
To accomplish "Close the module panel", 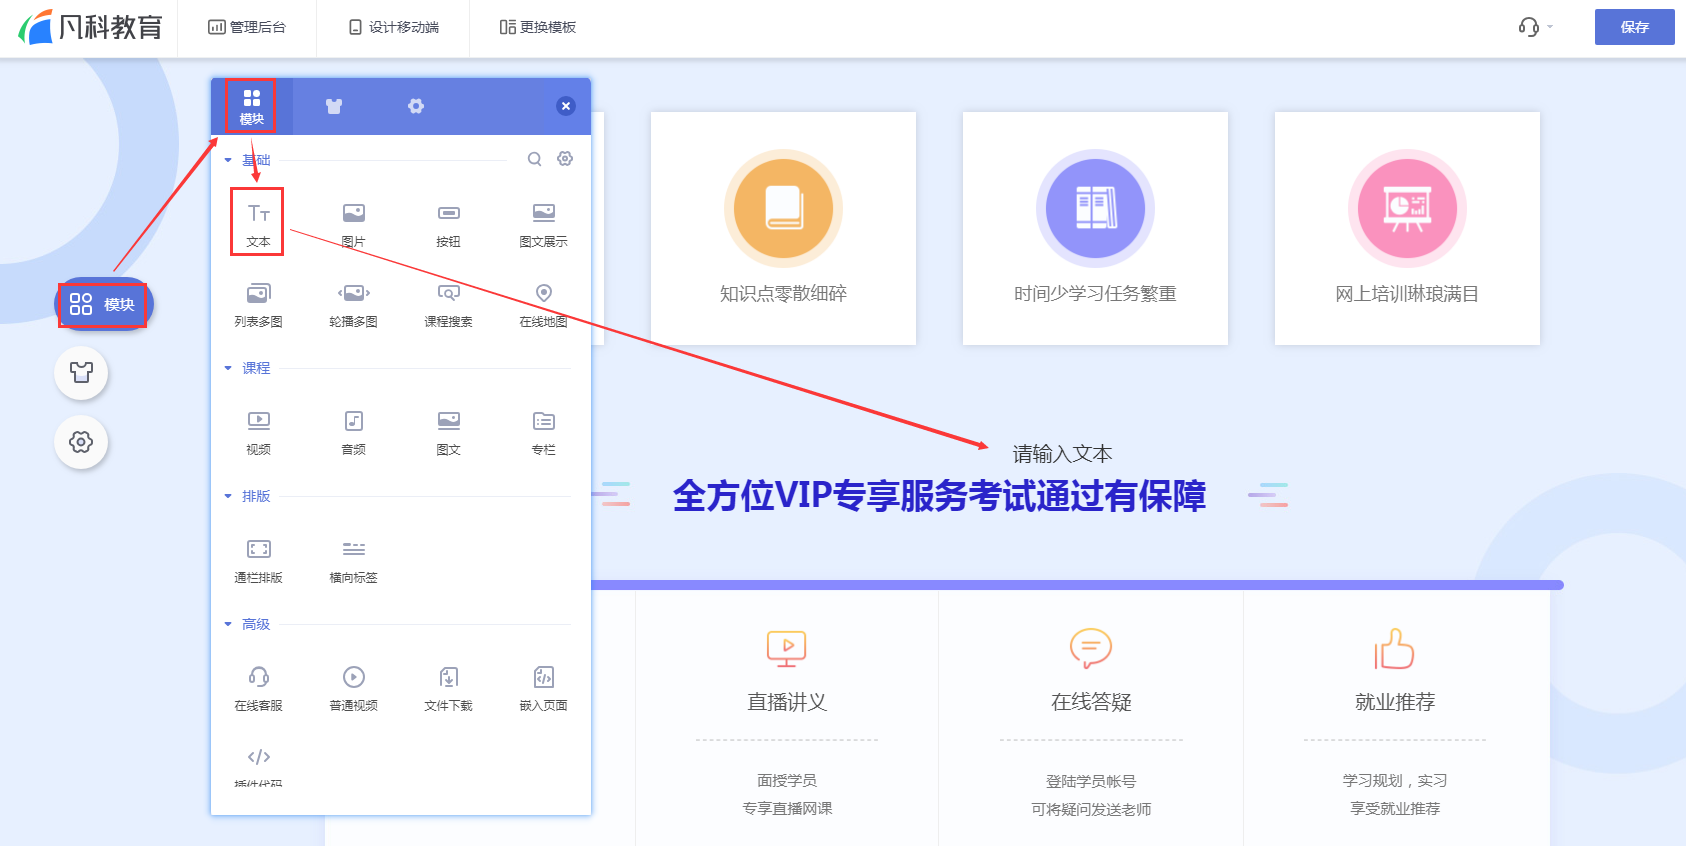I will click(566, 106).
